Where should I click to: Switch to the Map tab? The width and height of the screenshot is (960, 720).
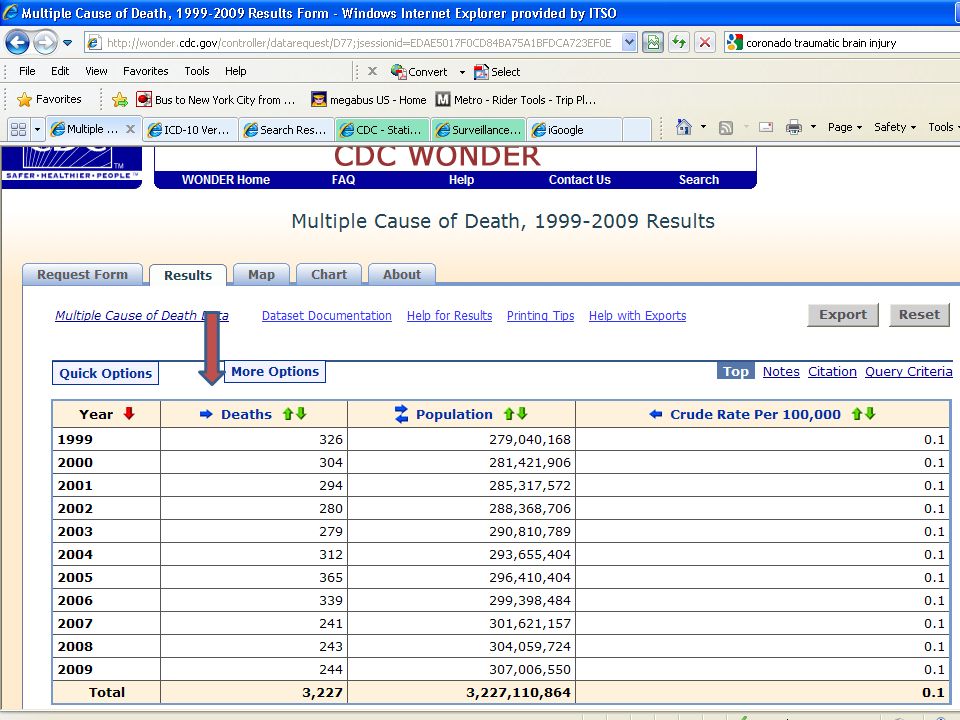click(261, 274)
